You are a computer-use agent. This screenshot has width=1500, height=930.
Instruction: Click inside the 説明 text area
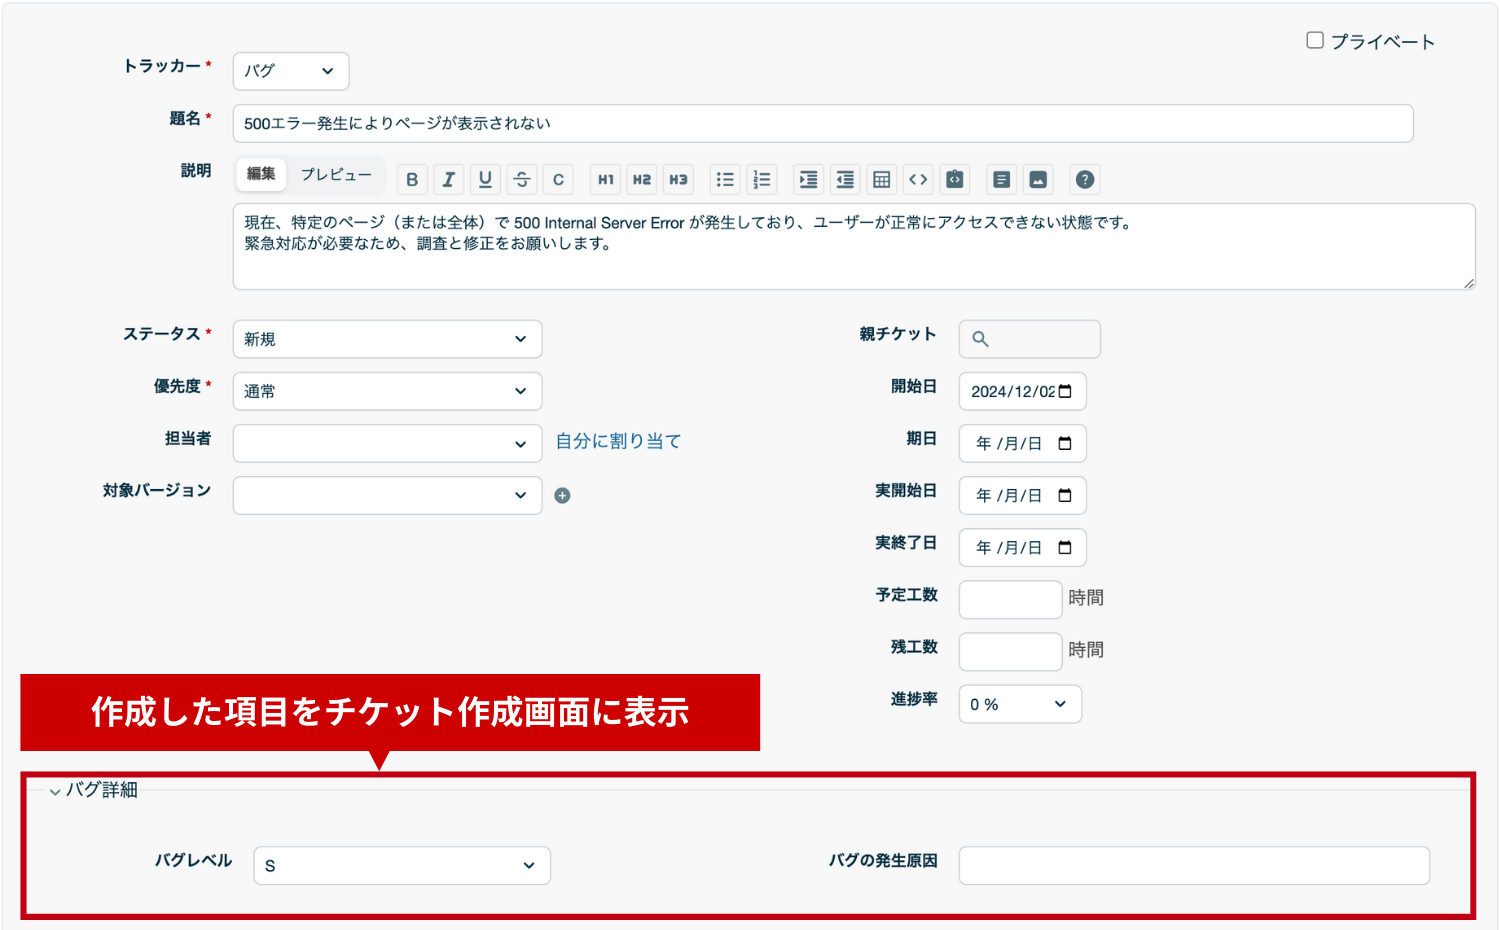click(854, 247)
